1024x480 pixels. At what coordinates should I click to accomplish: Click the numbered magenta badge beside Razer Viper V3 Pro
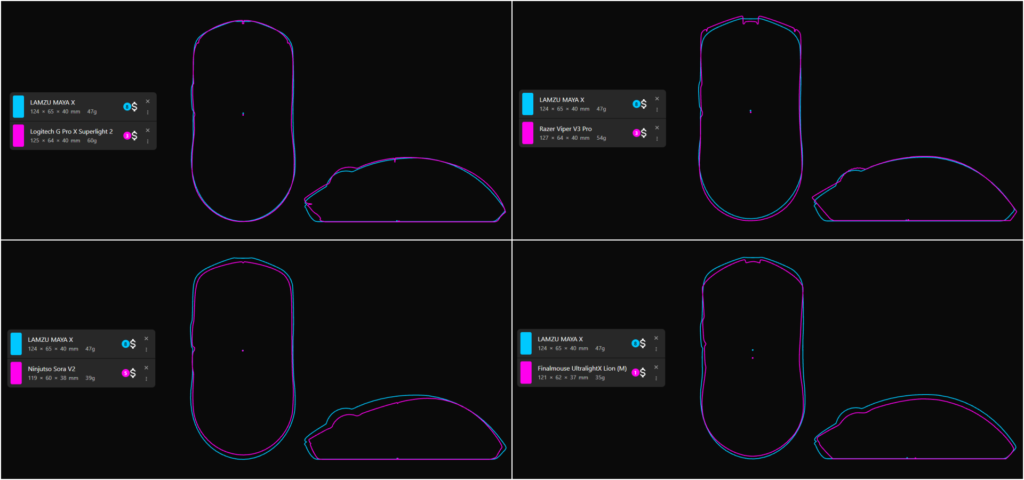point(636,133)
